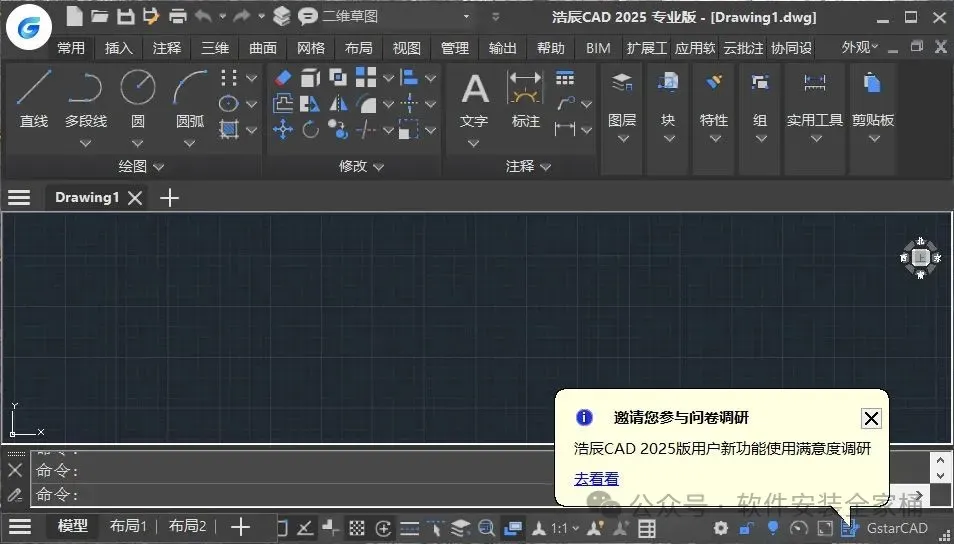Select the 直线 line tool
This screenshot has width=954, height=544.
coord(33,97)
